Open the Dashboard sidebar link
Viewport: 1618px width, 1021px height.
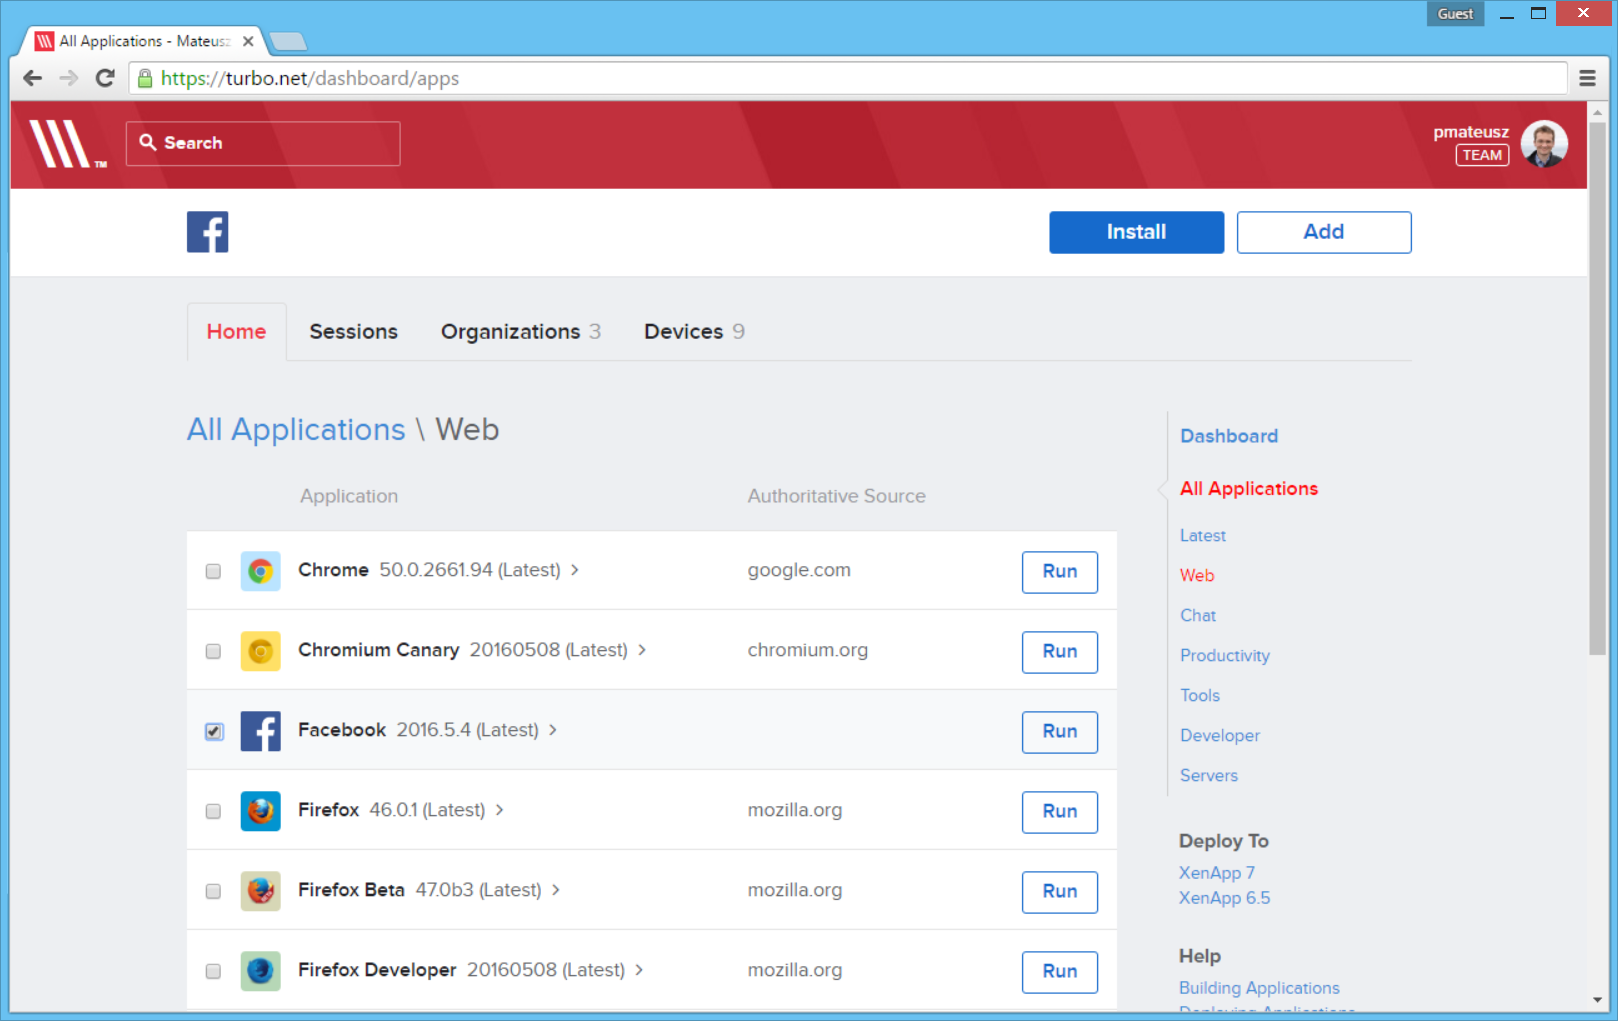tap(1229, 436)
